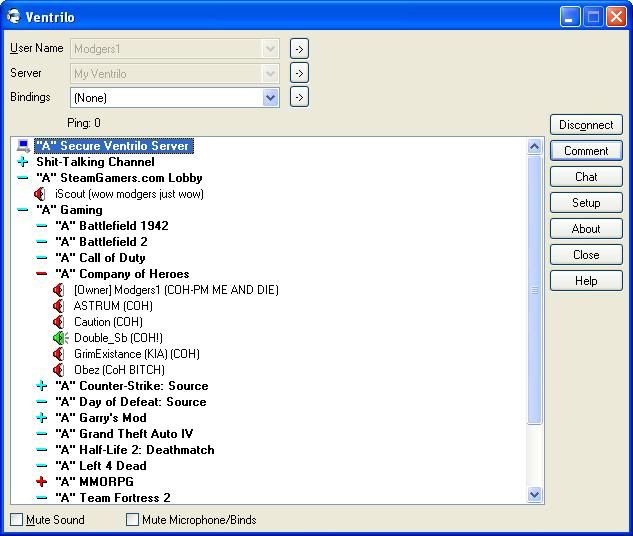This screenshot has height=536, width=633.
Task: Select the Battlefield 1942 channel
Action: point(111,226)
